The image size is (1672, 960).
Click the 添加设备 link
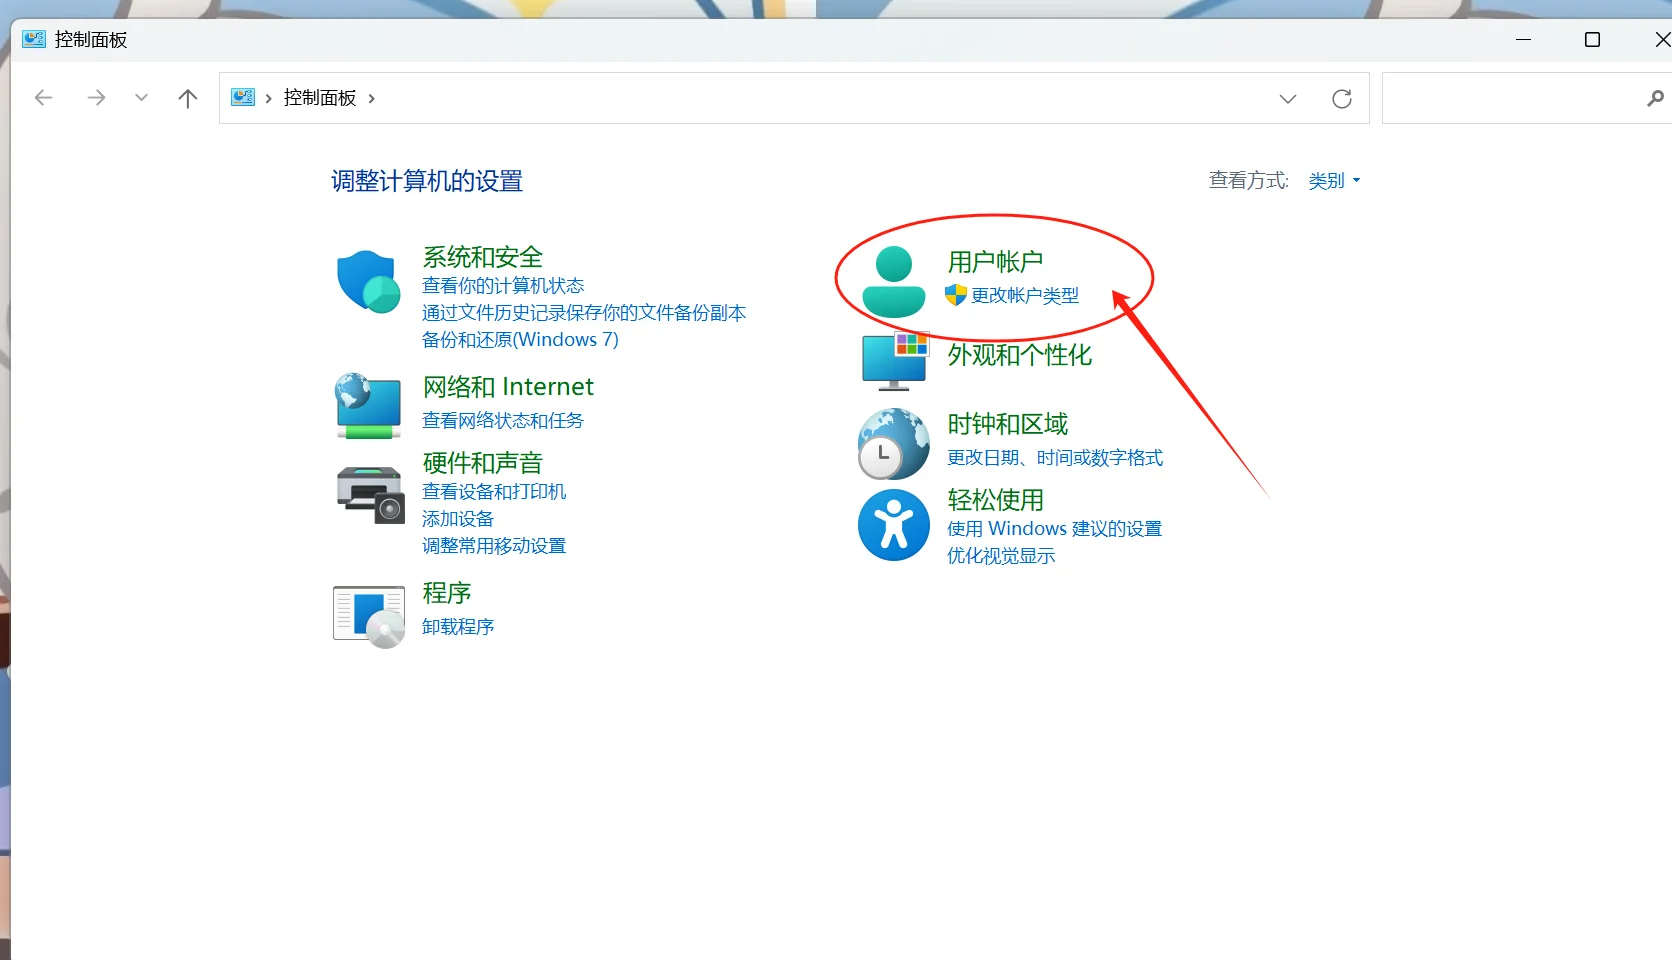tap(458, 519)
